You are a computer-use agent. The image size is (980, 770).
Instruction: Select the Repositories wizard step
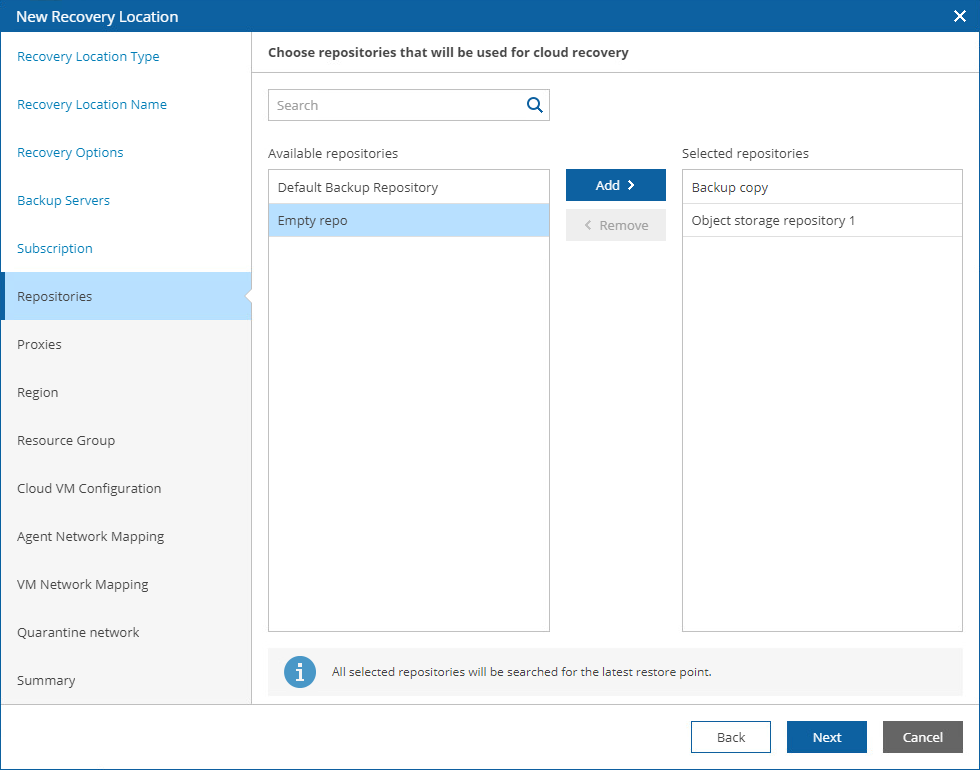tap(55, 297)
